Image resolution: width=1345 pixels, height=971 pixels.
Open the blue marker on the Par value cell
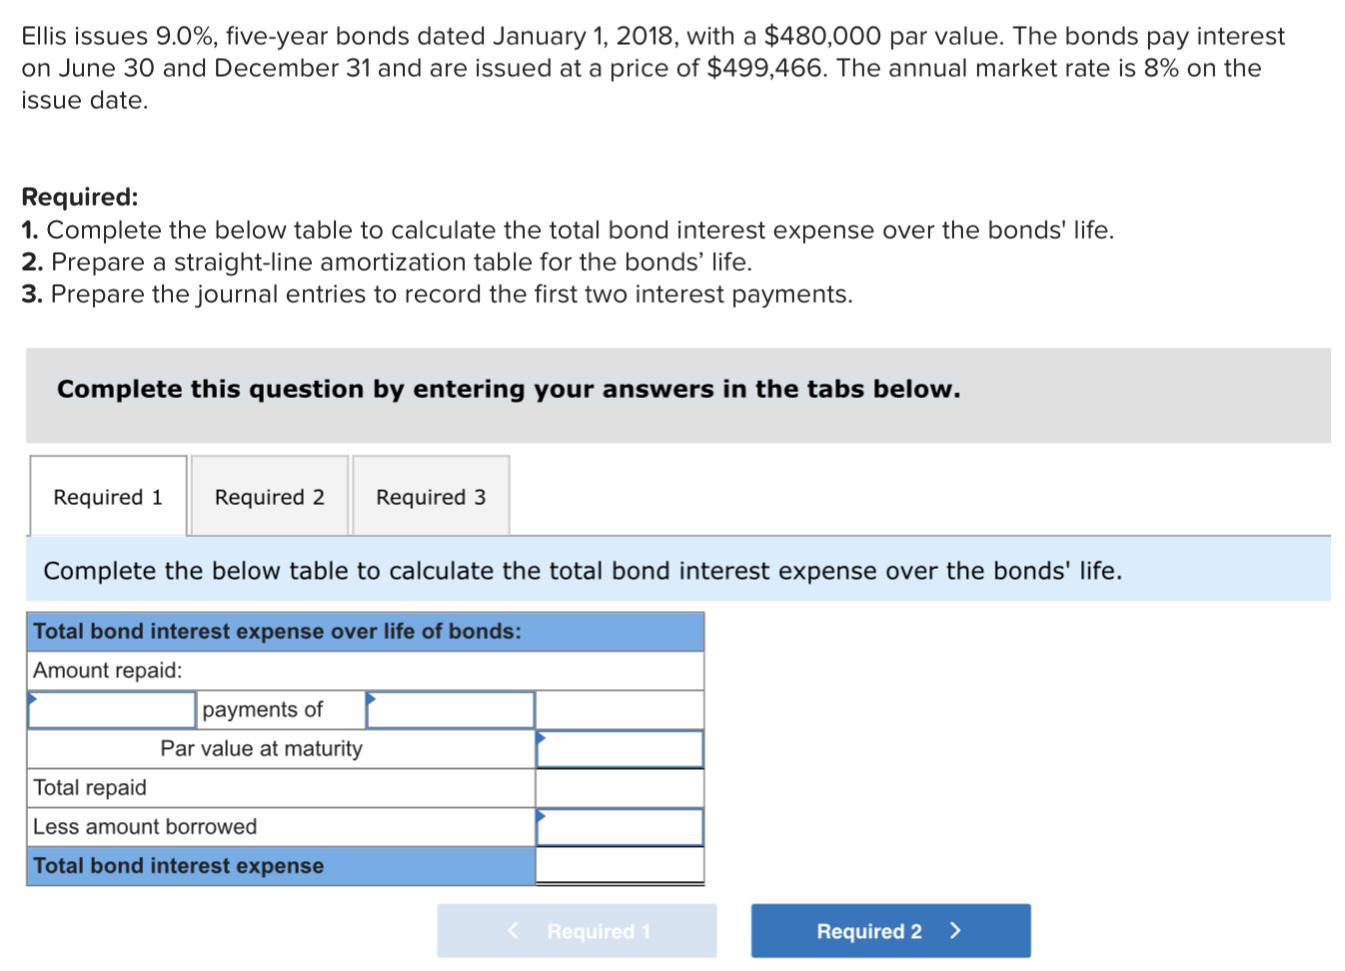click(x=539, y=735)
